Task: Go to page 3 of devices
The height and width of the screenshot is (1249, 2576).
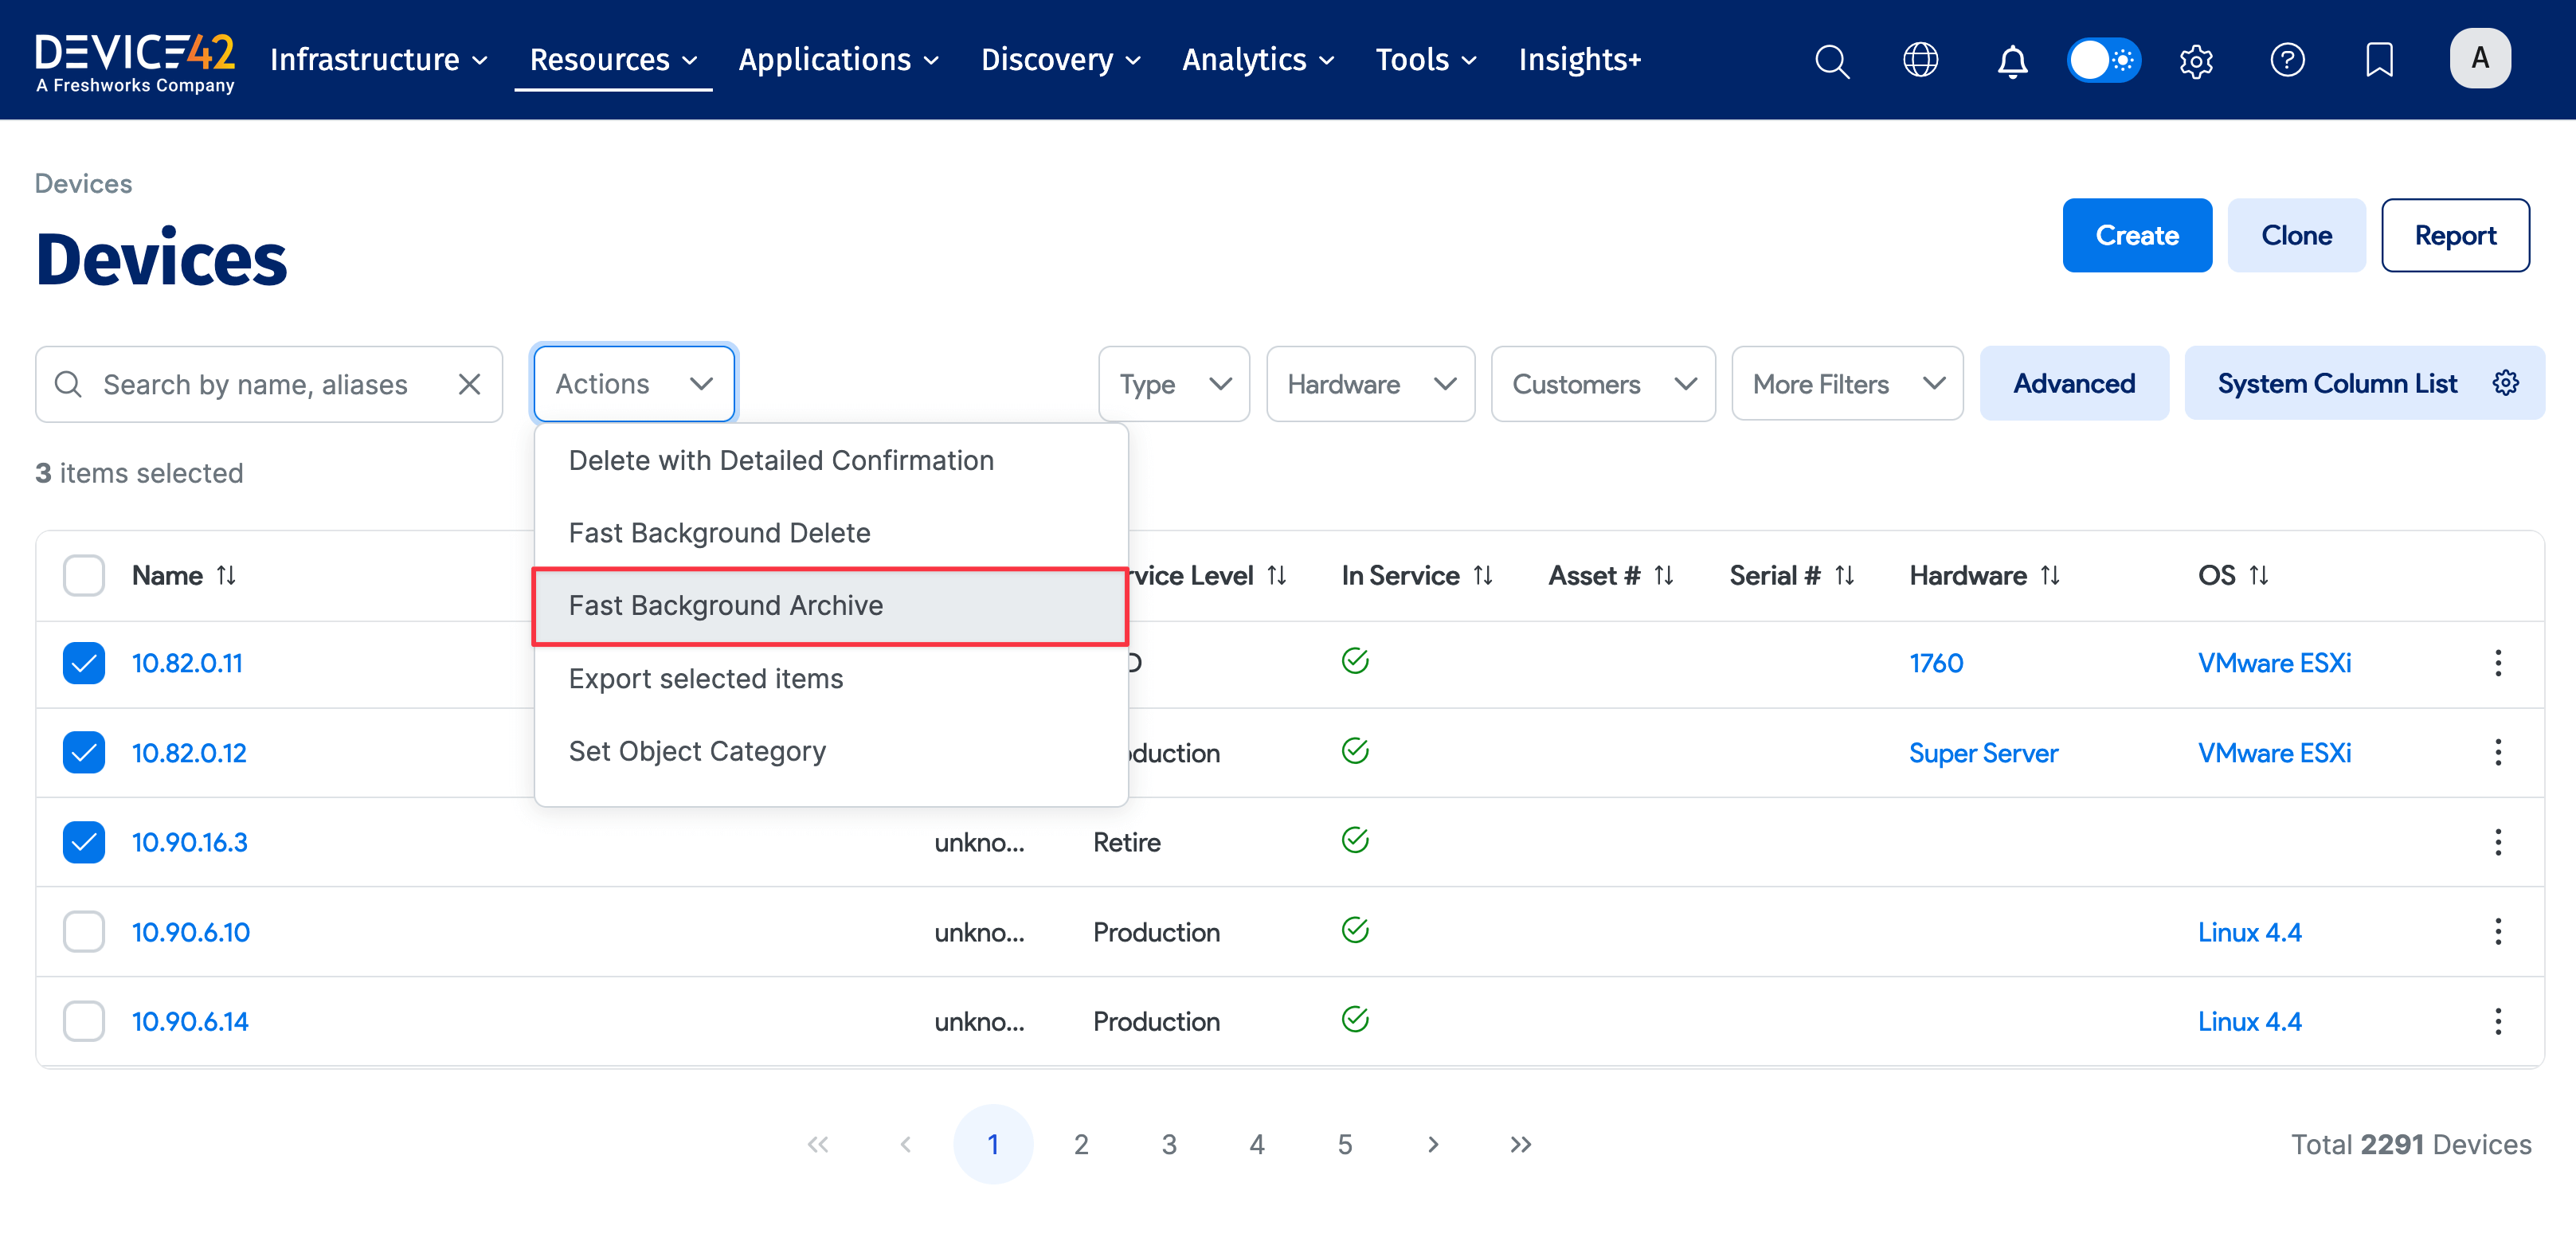Action: (x=1168, y=1144)
